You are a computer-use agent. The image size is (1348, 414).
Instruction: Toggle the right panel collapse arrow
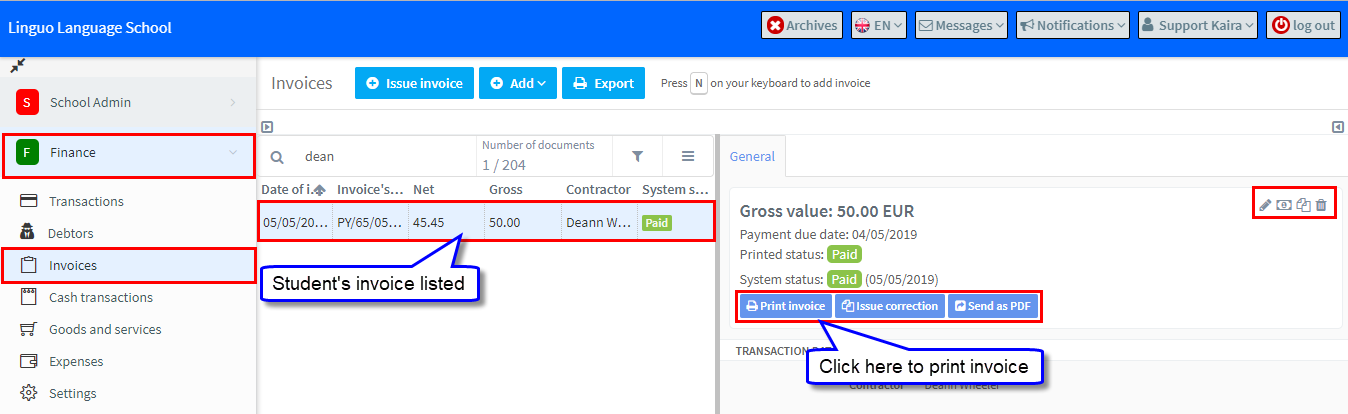pos(1338,127)
